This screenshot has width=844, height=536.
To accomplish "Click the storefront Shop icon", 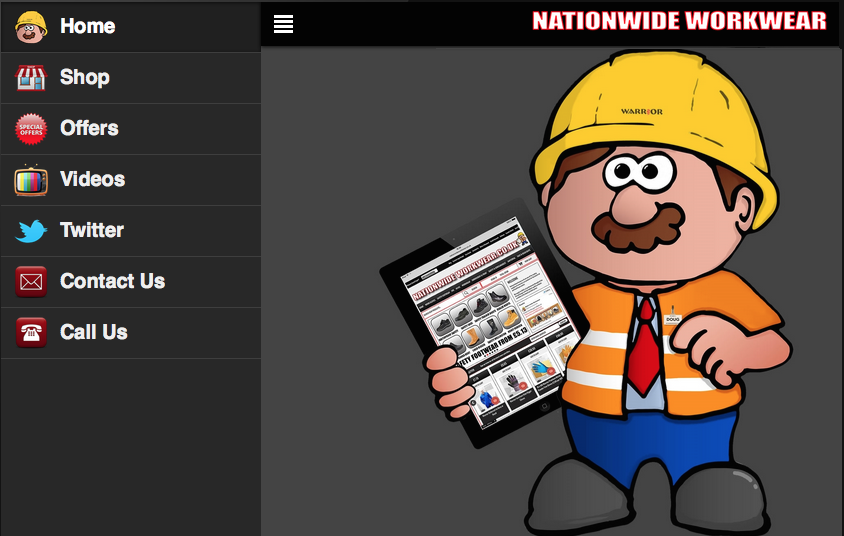I will pyautogui.click(x=31, y=77).
